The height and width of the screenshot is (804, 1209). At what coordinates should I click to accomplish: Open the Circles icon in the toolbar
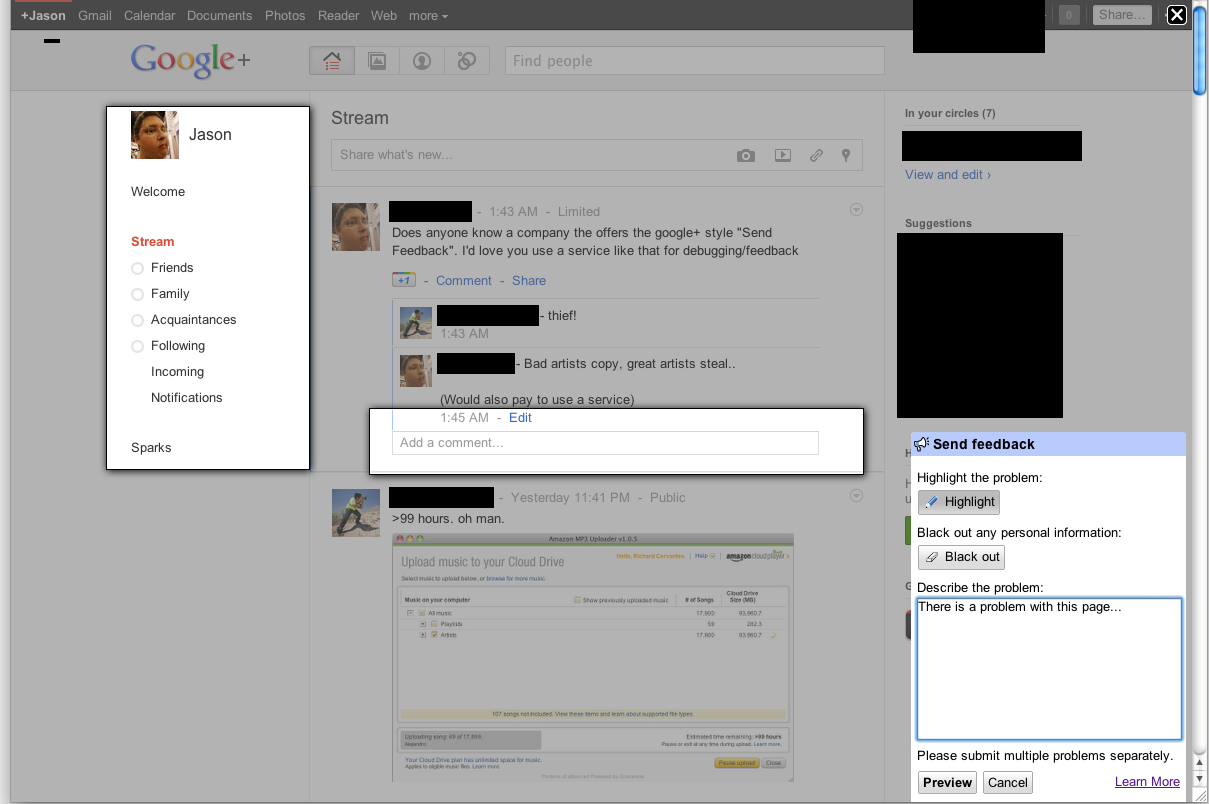tap(466, 61)
